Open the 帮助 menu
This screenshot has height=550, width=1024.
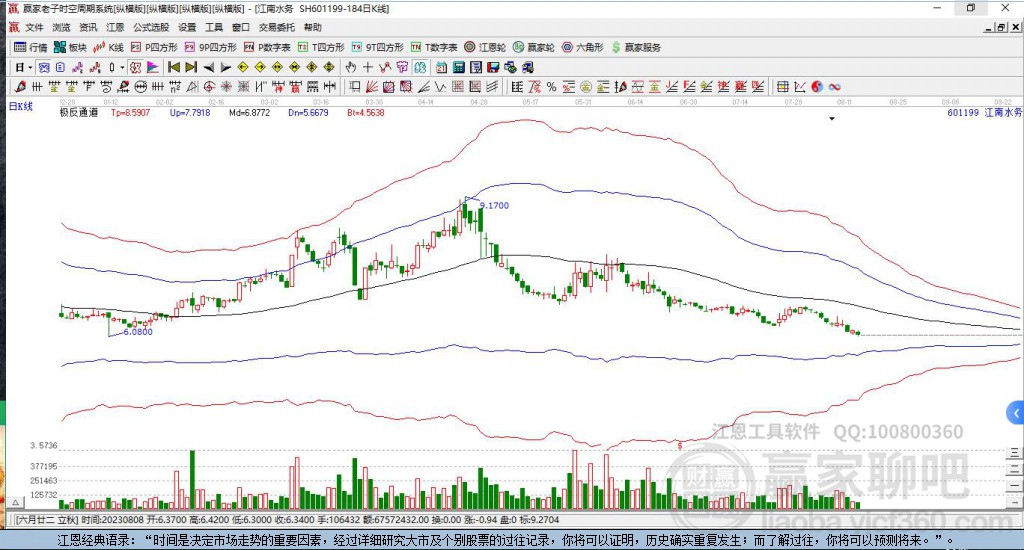[x=313, y=27]
